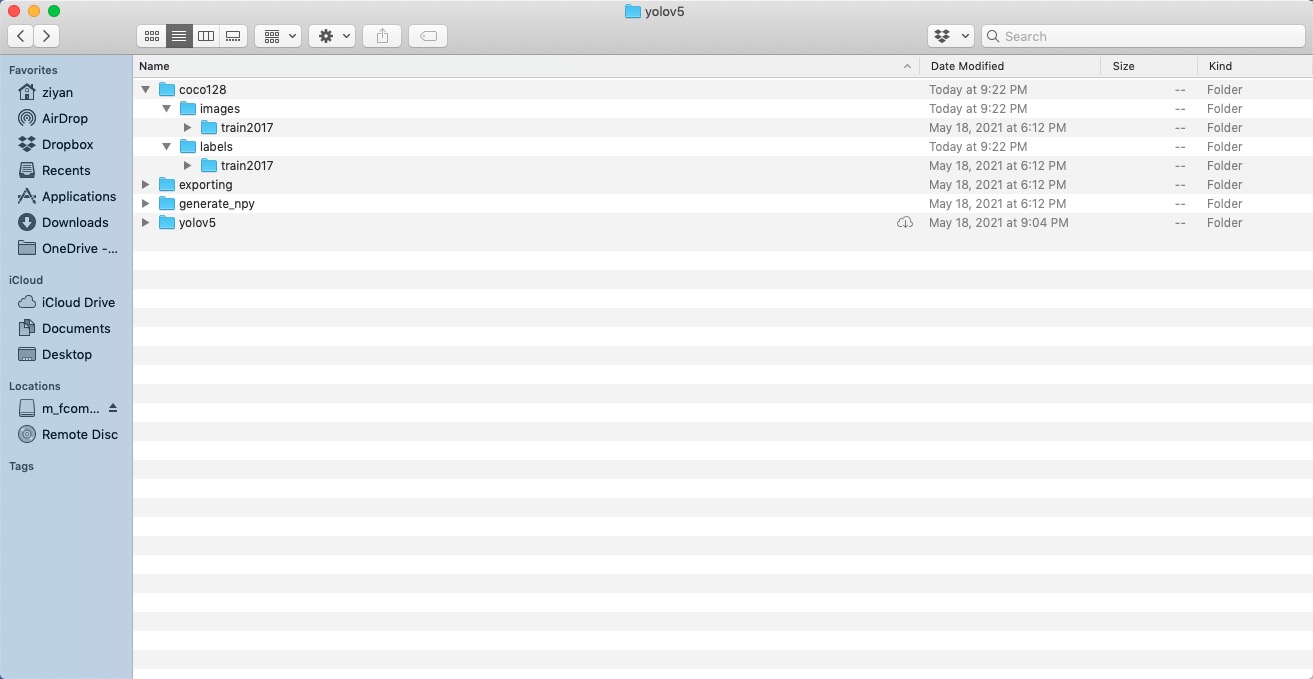Click the Edit Tags toolbar icon

(428, 36)
